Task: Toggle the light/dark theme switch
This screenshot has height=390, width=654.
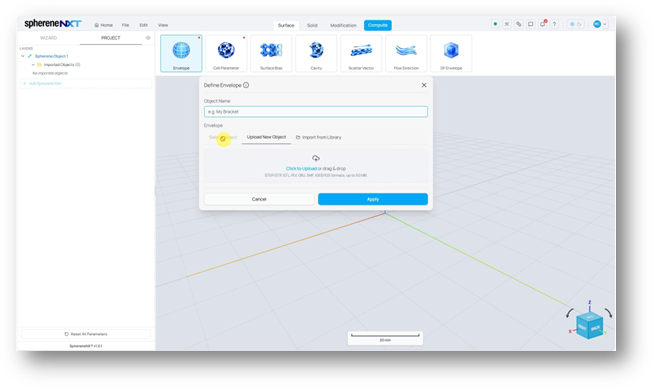Action: pos(576,24)
